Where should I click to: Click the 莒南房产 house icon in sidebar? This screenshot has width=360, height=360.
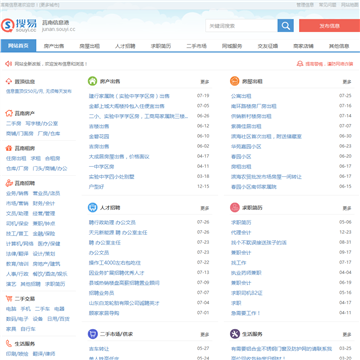pos(9,113)
